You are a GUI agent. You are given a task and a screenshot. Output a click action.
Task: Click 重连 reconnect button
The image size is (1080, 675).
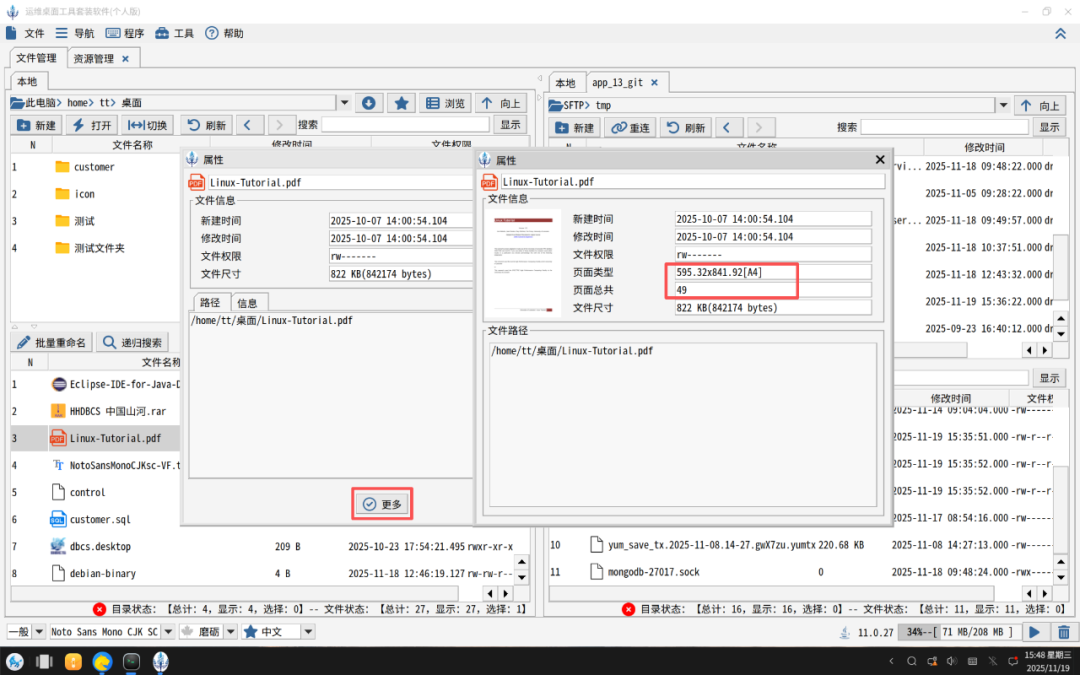(x=631, y=127)
